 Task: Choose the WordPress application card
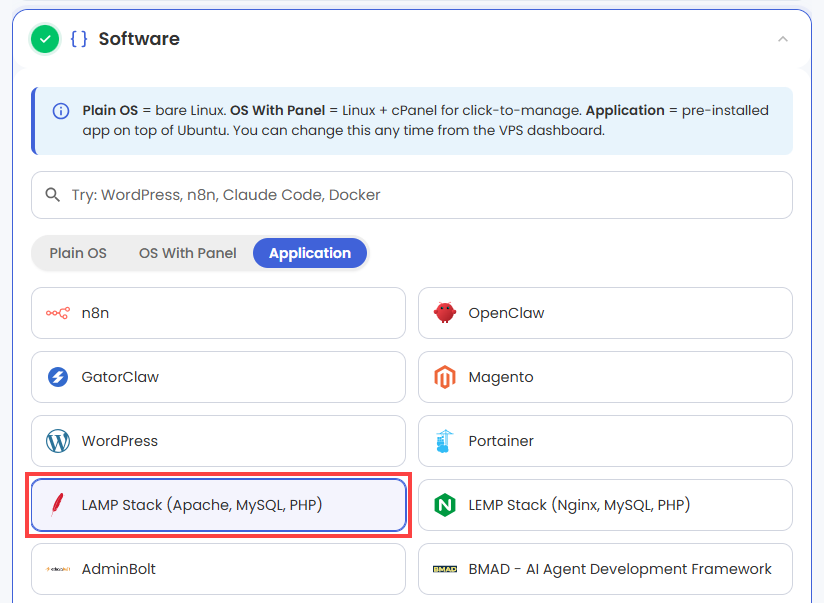[x=218, y=441]
